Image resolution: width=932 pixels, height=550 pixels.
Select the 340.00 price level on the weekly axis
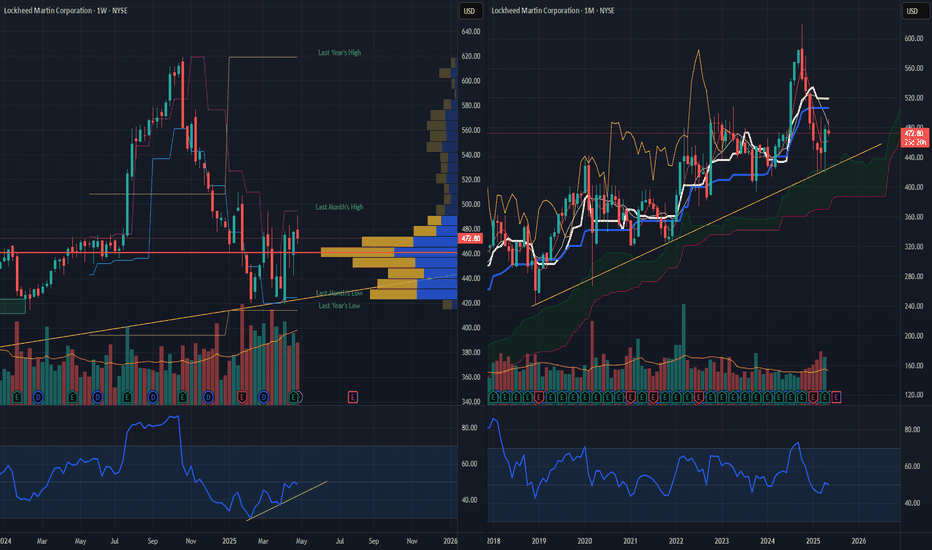click(471, 402)
